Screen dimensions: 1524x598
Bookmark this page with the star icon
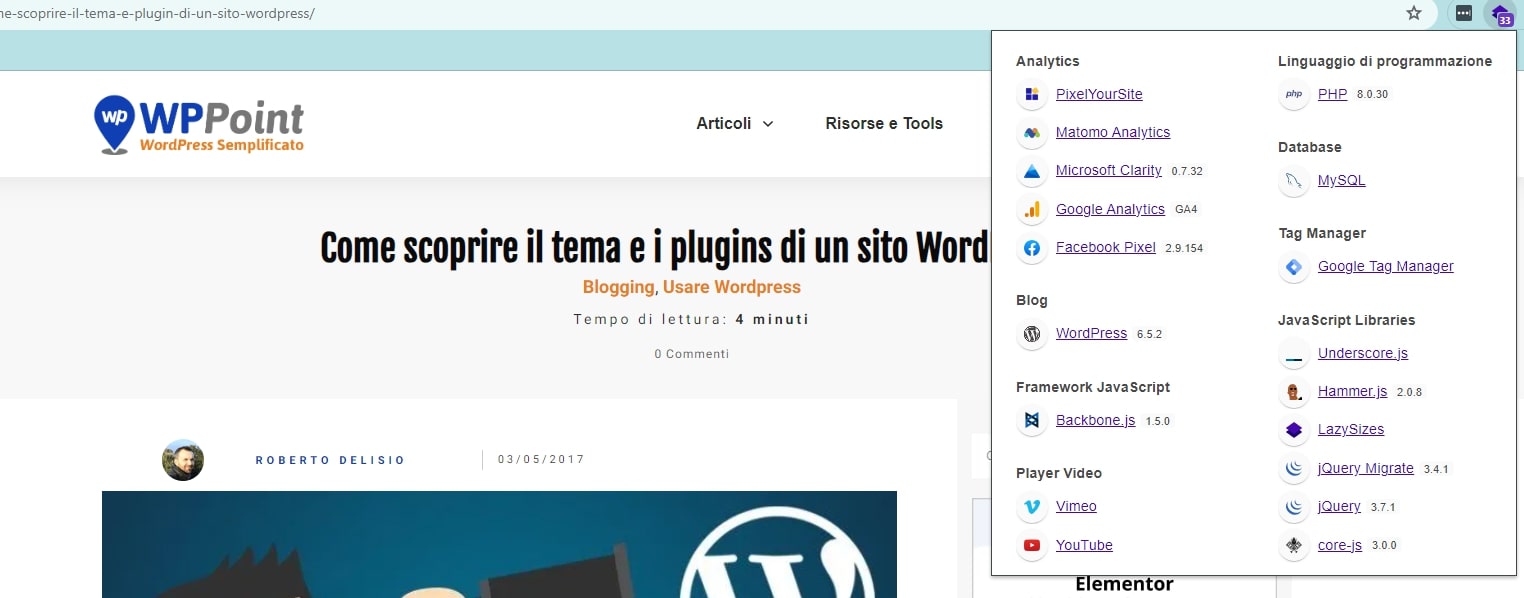click(1414, 13)
